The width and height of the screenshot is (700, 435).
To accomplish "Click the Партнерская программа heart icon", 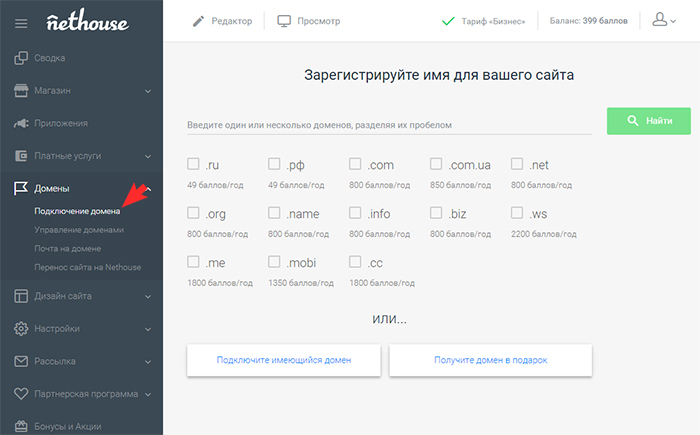I will [x=21, y=394].
